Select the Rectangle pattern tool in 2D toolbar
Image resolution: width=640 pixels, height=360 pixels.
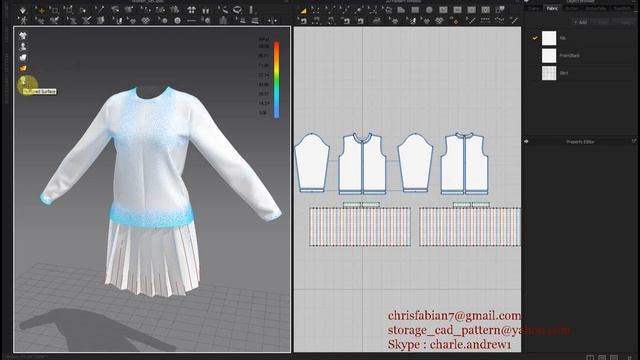[415, 10]
